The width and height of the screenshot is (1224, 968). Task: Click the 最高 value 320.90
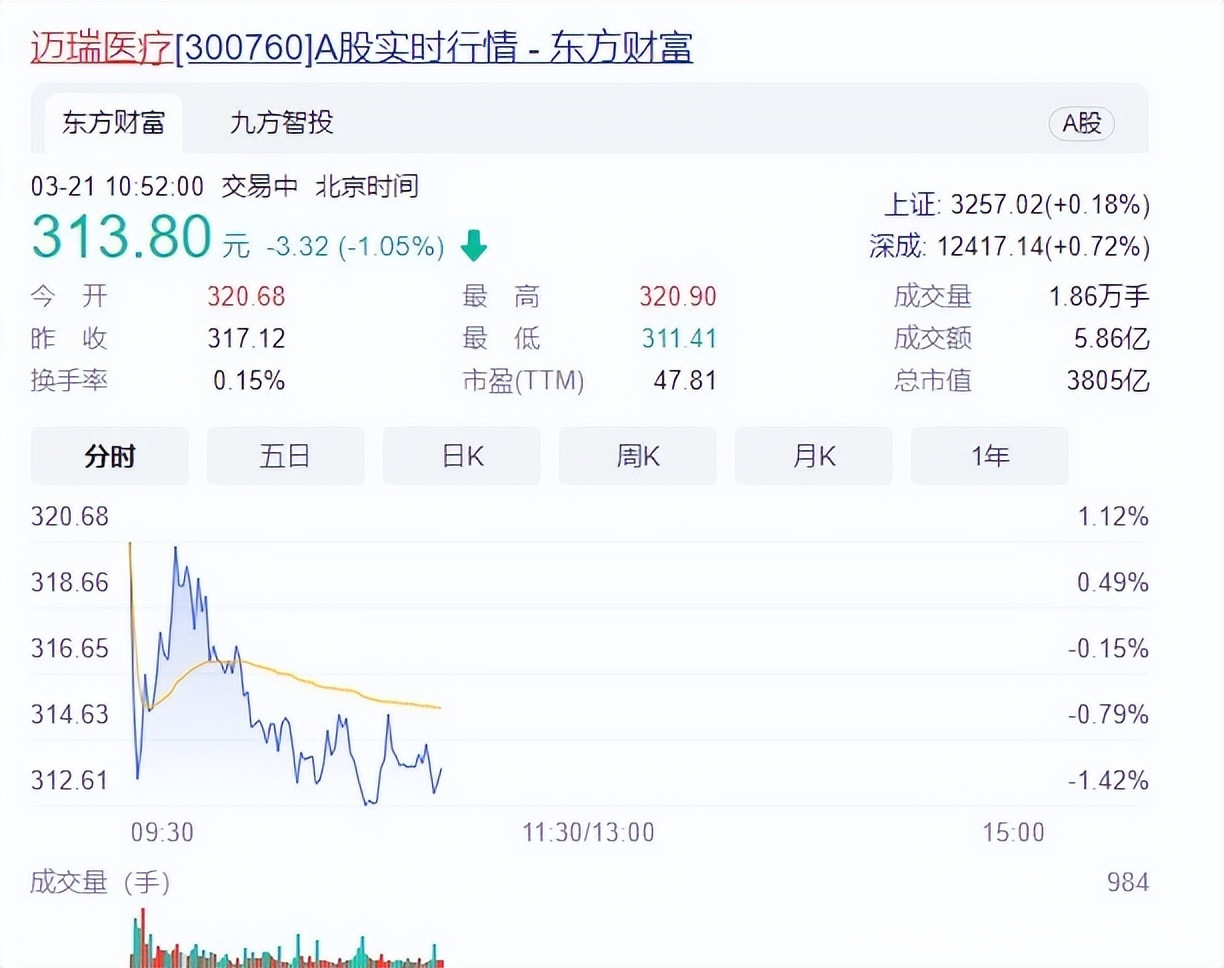678,296
